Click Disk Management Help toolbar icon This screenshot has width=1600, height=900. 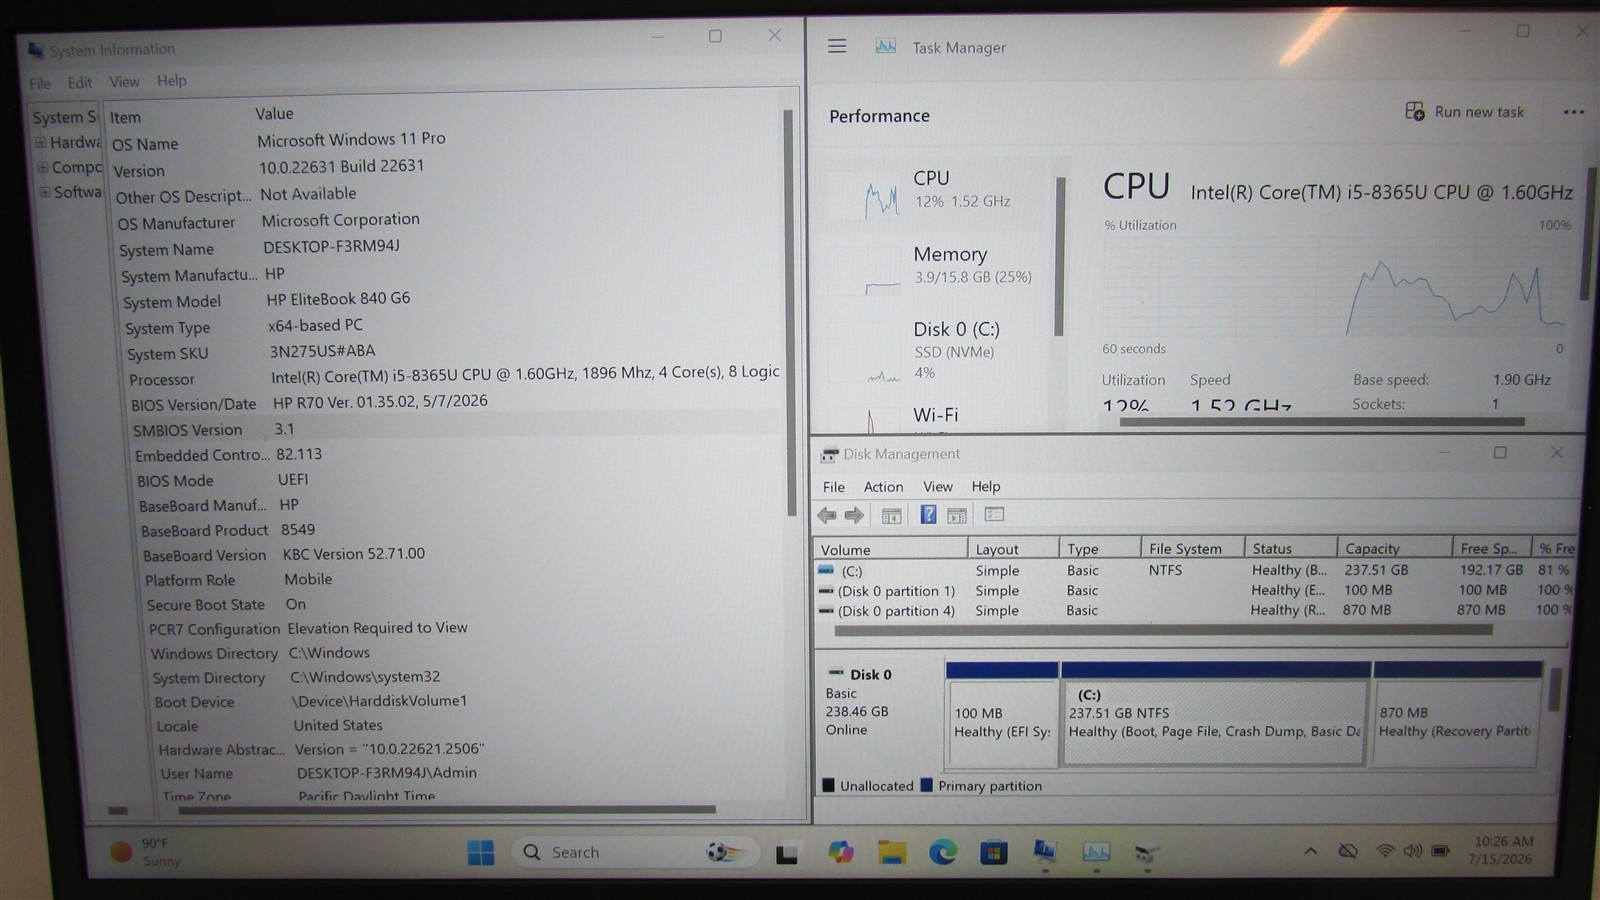point(928,515)
